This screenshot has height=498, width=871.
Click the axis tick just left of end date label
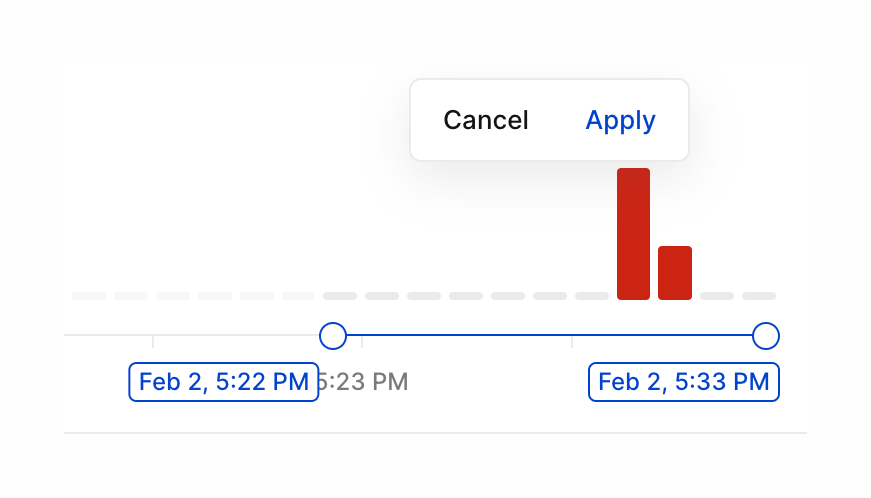572,342
